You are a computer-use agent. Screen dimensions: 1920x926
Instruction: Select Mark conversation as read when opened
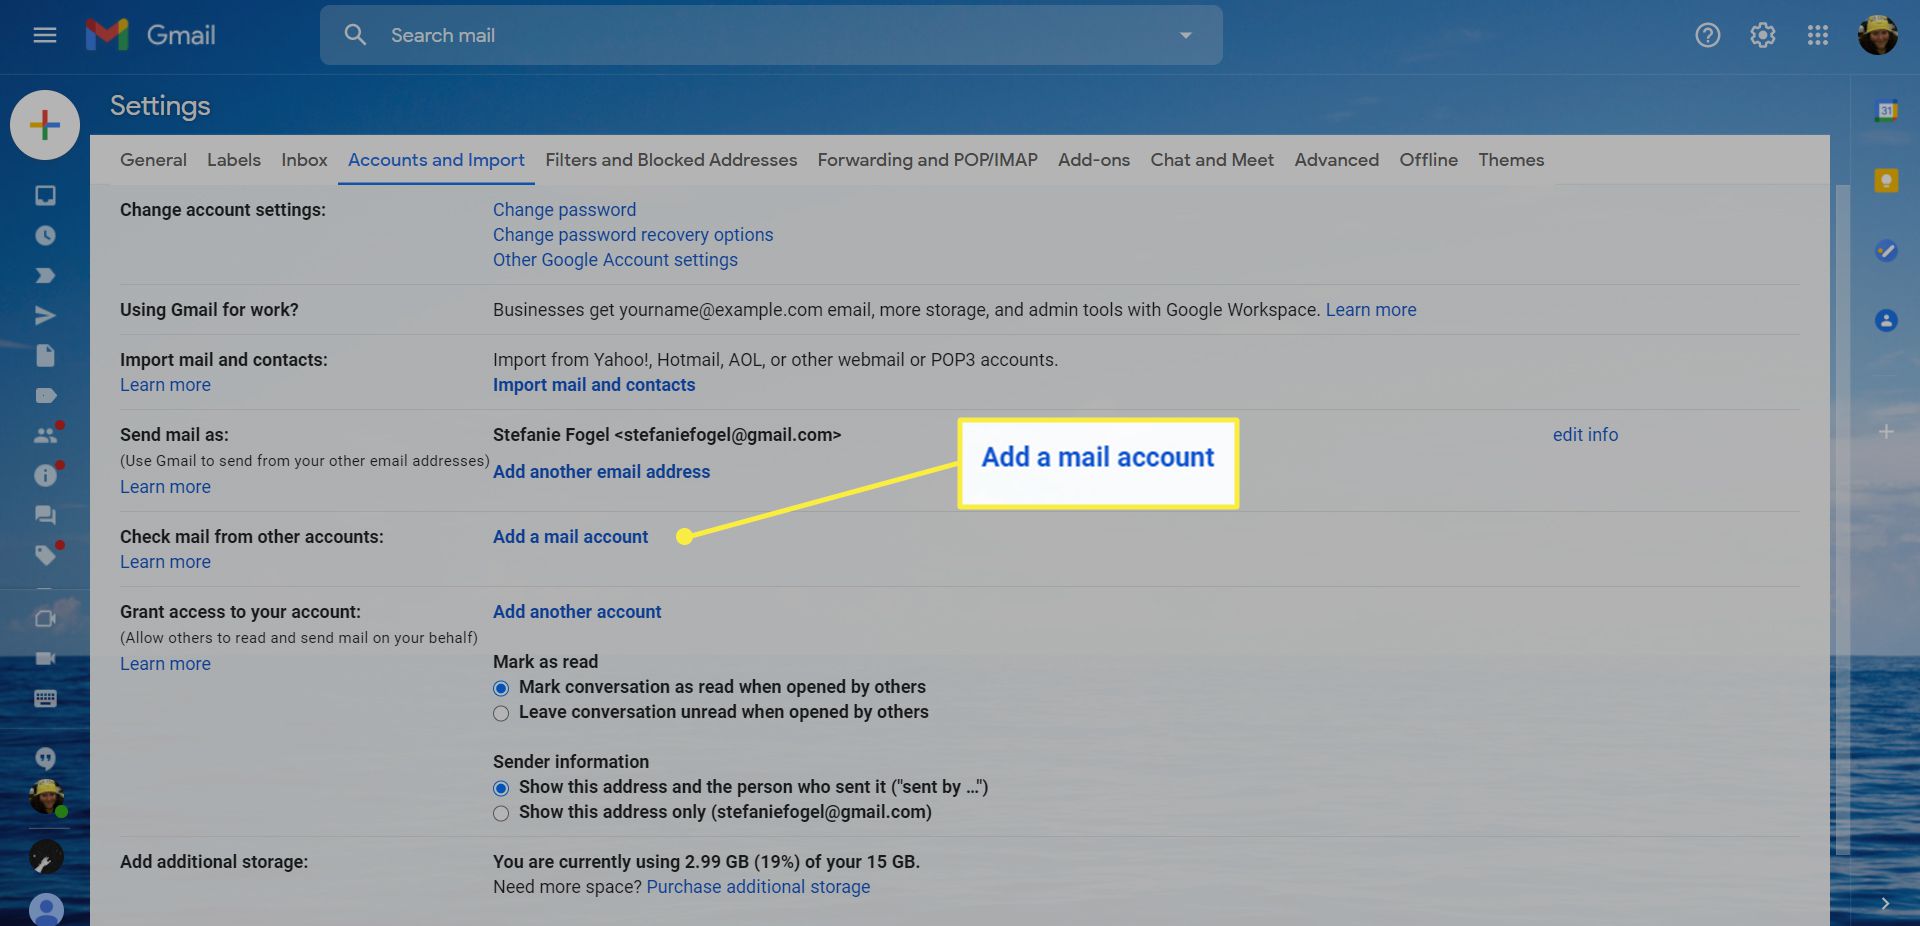(x=501, y=688)
